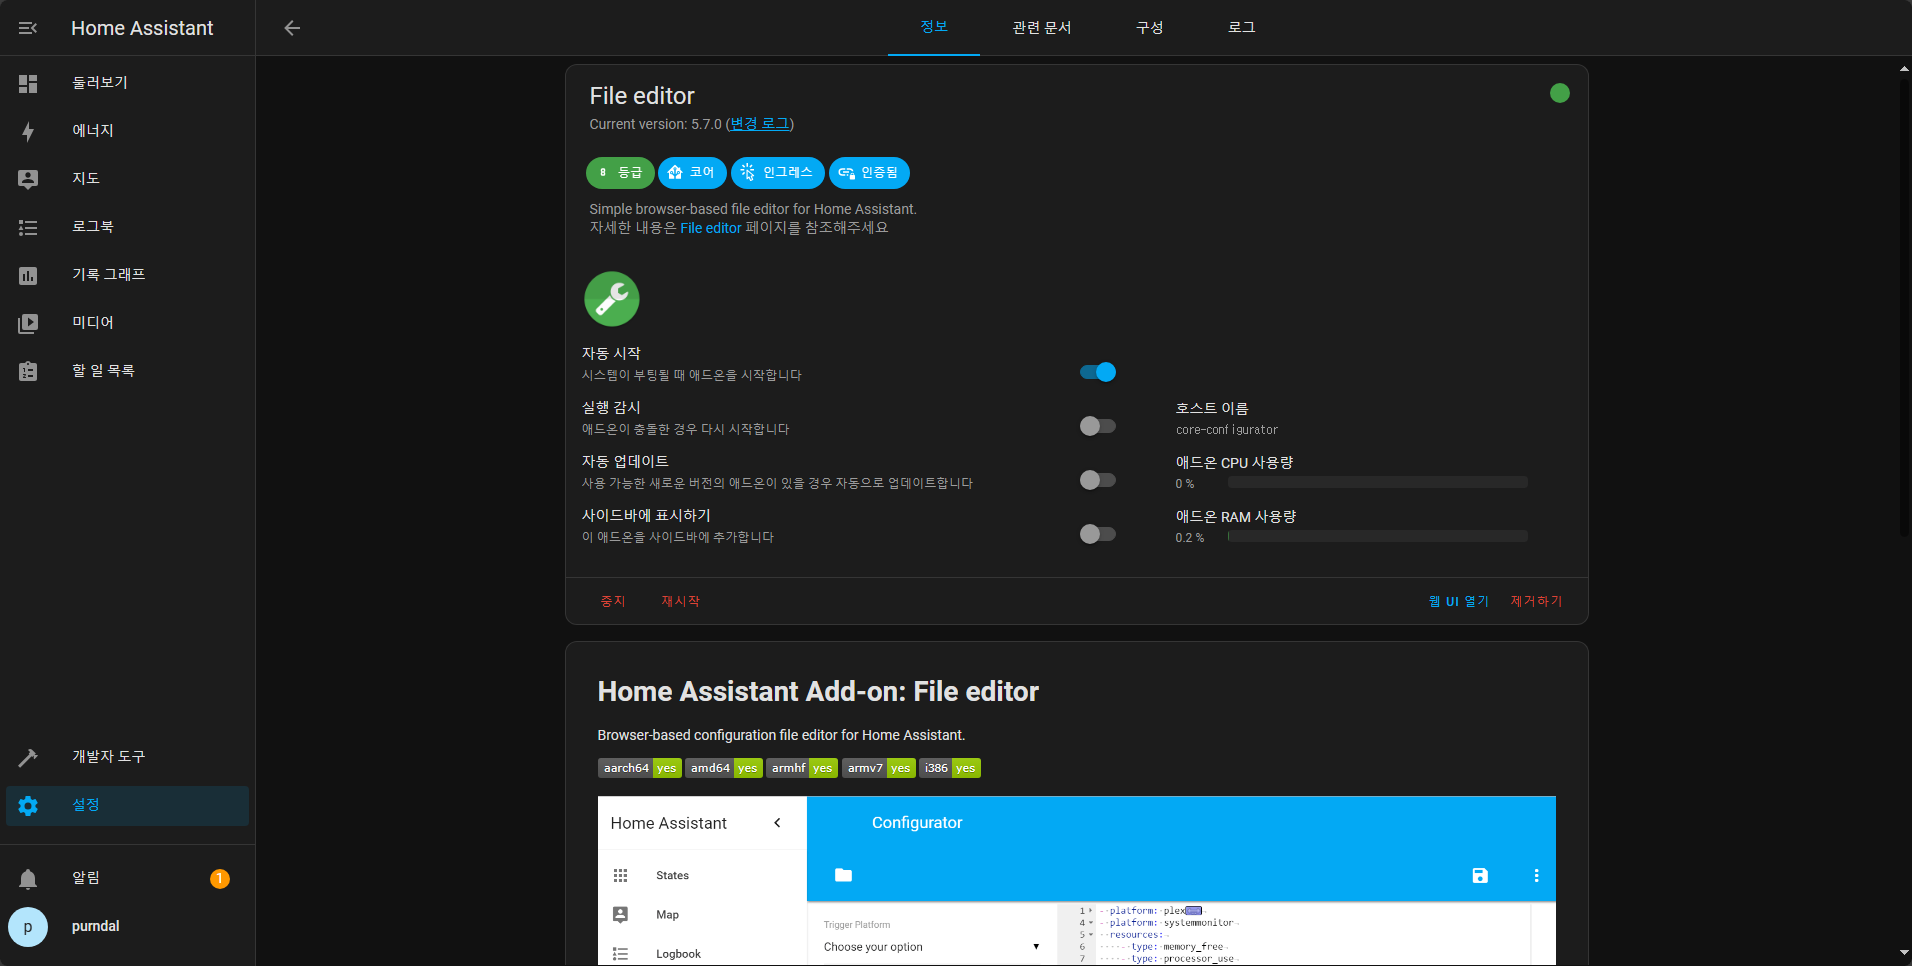Switch to the 구성 tab
The height and width of the screenshot is (966, 1912).
[1150, 27]
